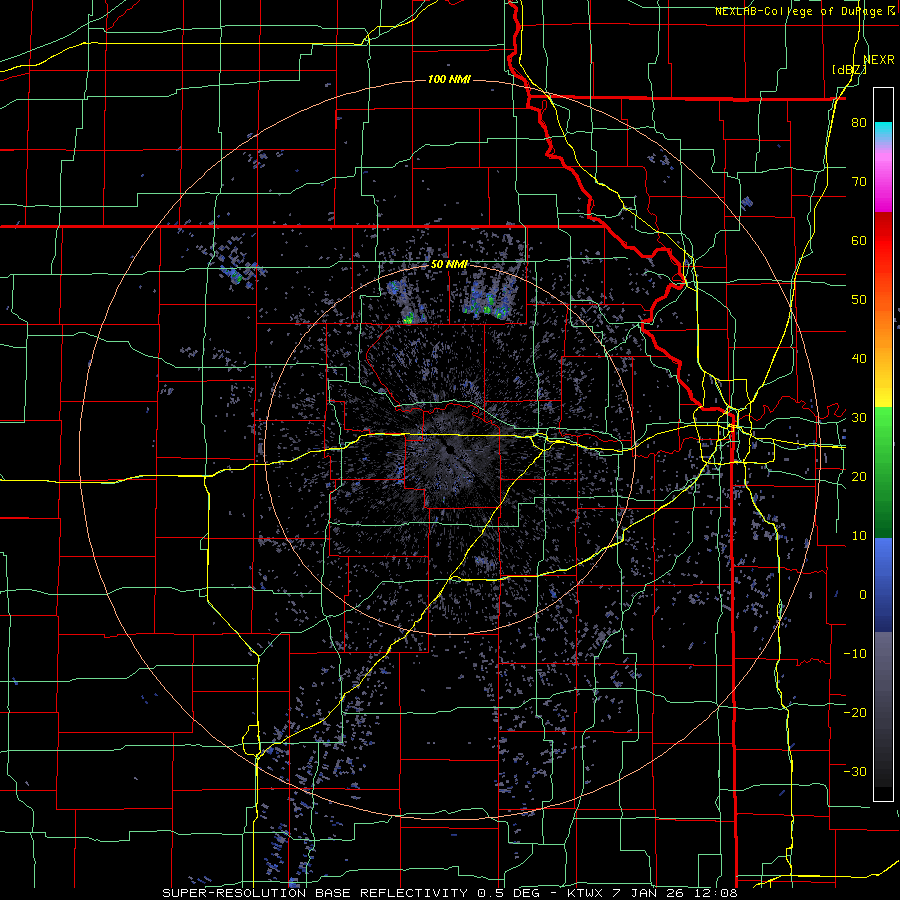Click the 30 value on the dBZ scale
This screenshot has width=900, height=900.
859,418
